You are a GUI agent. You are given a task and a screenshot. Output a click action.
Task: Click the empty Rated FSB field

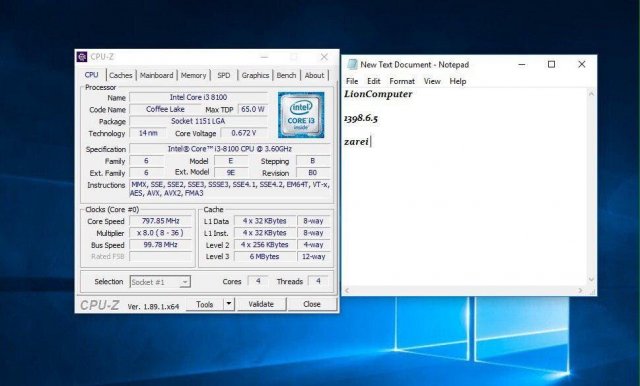160,257
